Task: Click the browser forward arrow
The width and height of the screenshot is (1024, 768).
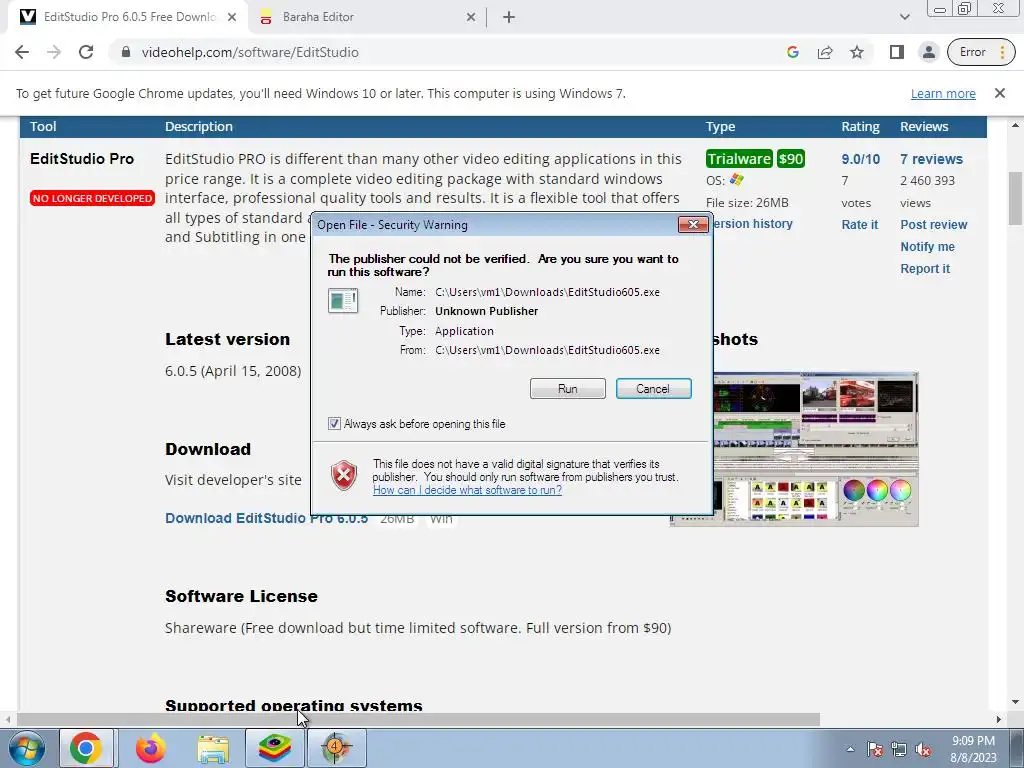Action: pyautogui.click(x=54, y=52)
